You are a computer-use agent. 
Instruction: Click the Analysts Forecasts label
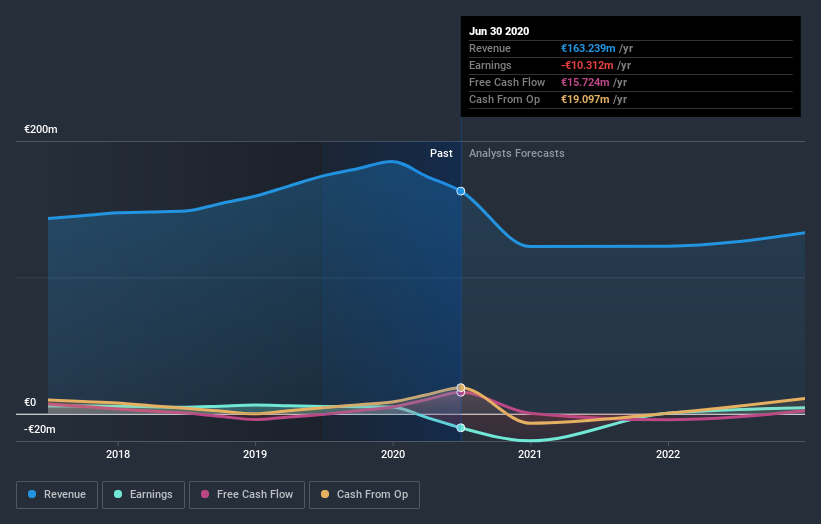(517, 153)
